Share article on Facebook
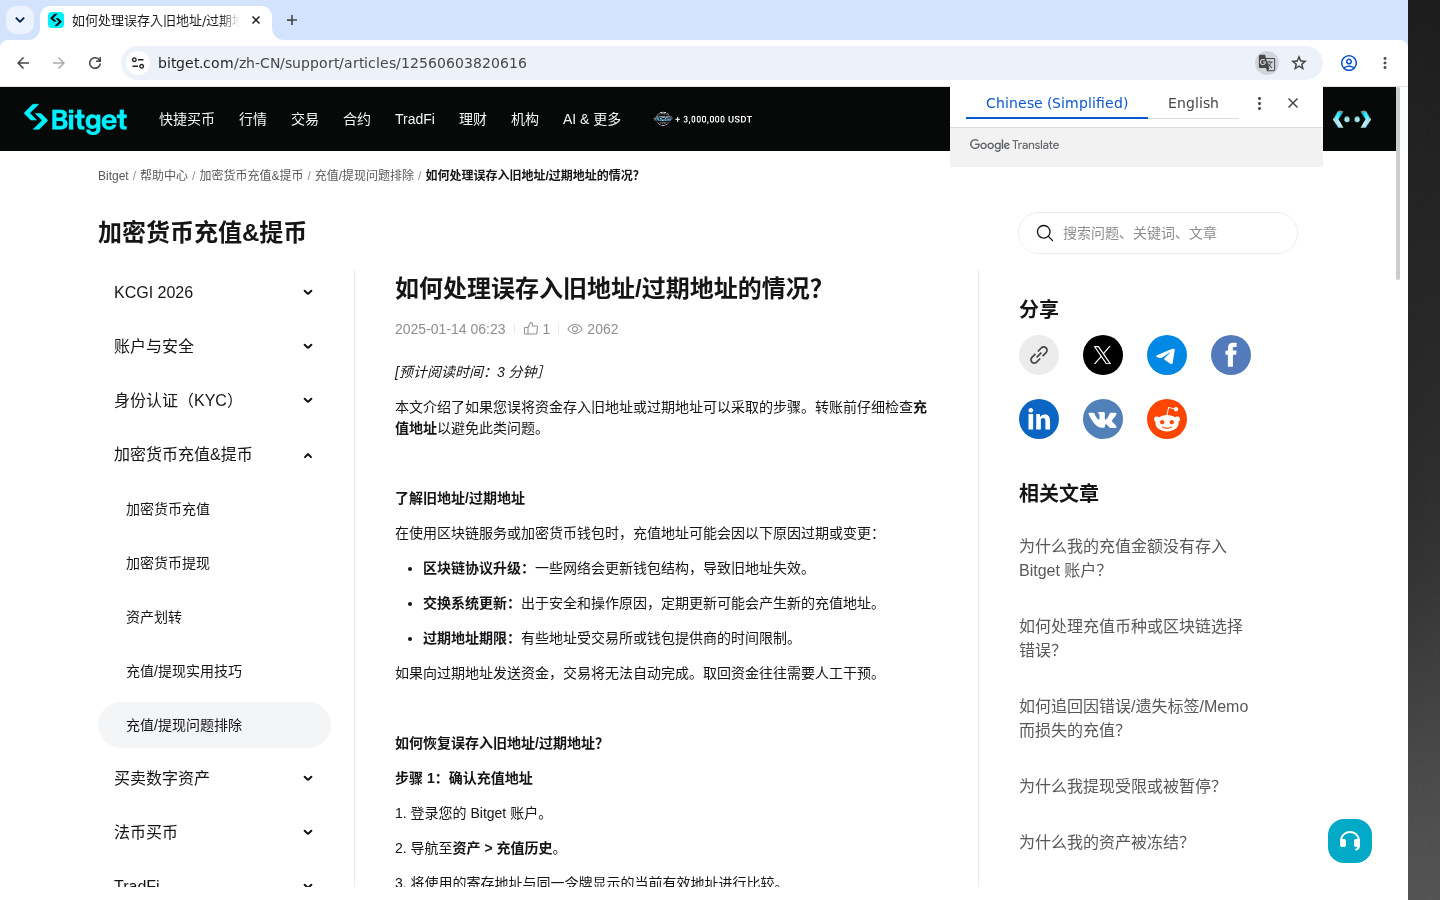Image resolution: width=1440 pixels, height=900 pixels. [1231, 355]
